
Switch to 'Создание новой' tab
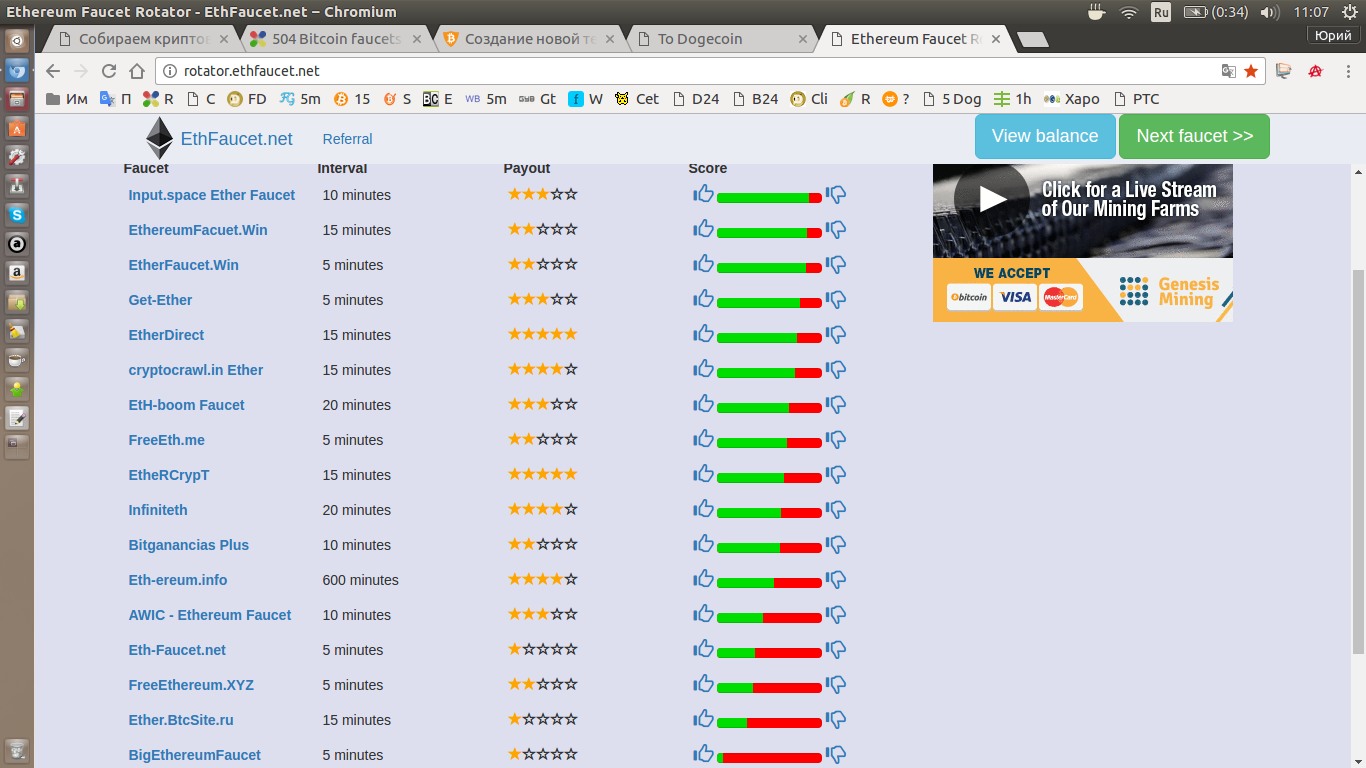529,39
